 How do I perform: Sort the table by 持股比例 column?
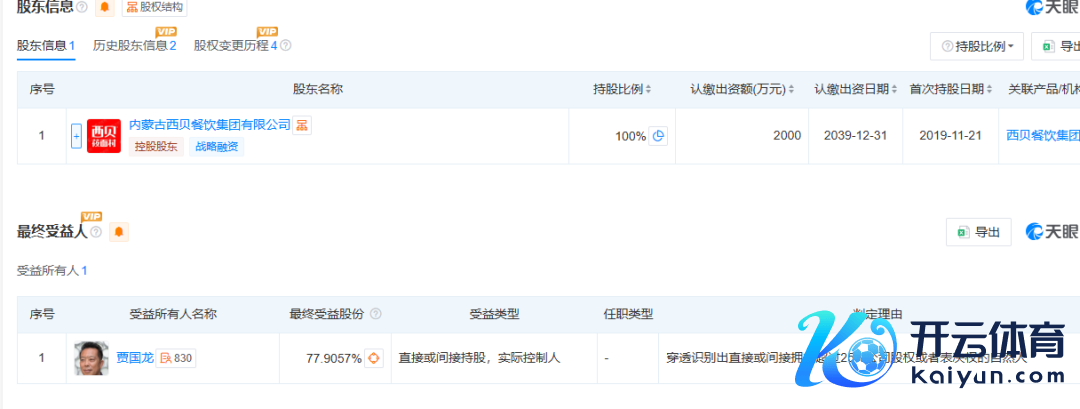point(622,89)
